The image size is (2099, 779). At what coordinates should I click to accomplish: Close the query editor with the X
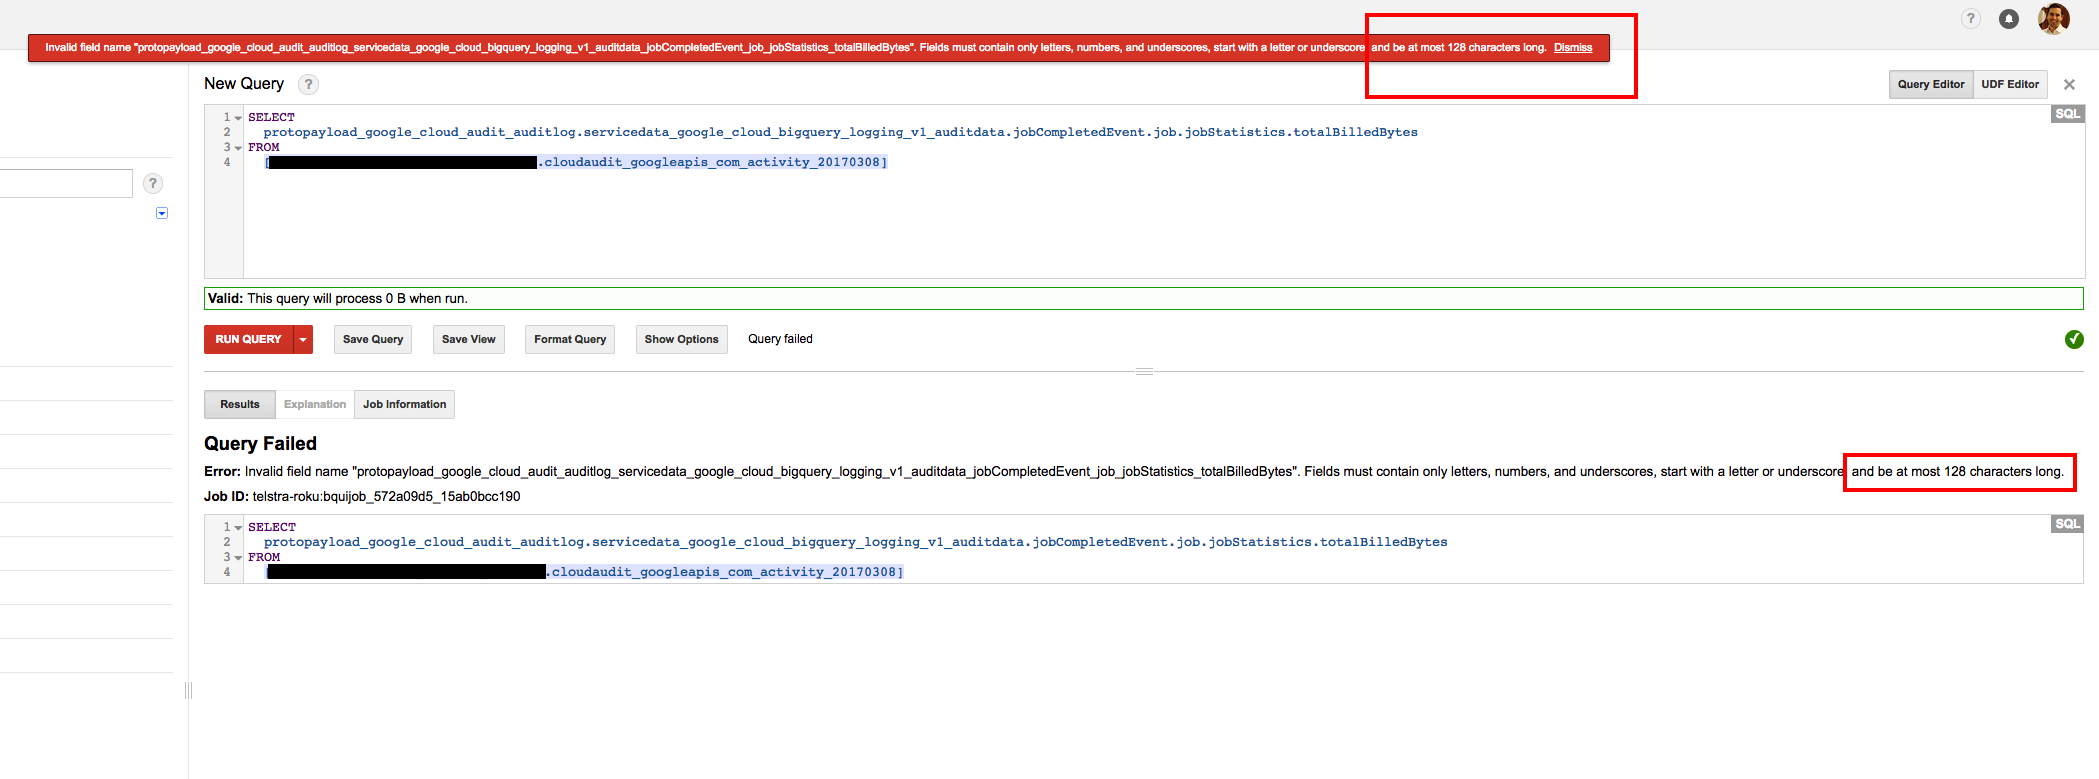point(2069,85)
